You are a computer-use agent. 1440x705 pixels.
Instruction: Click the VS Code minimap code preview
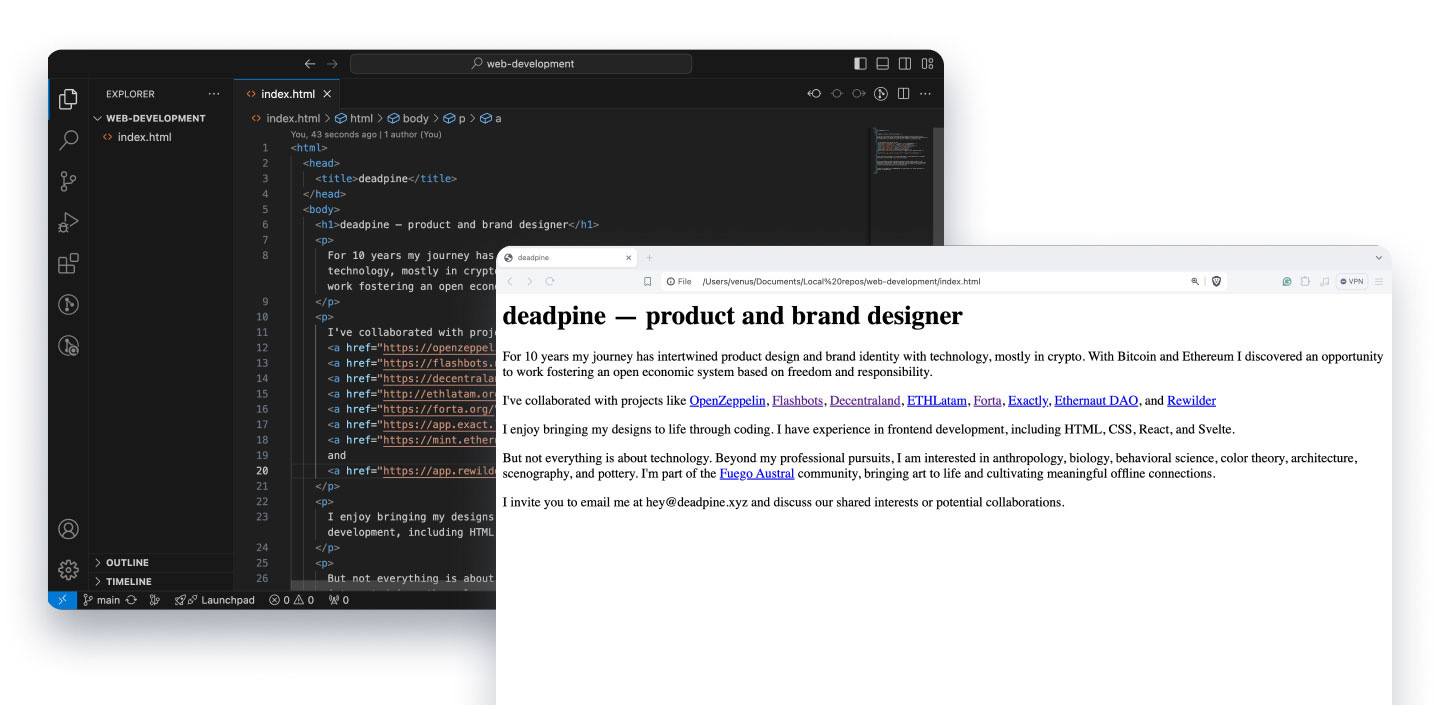point(900,150)
